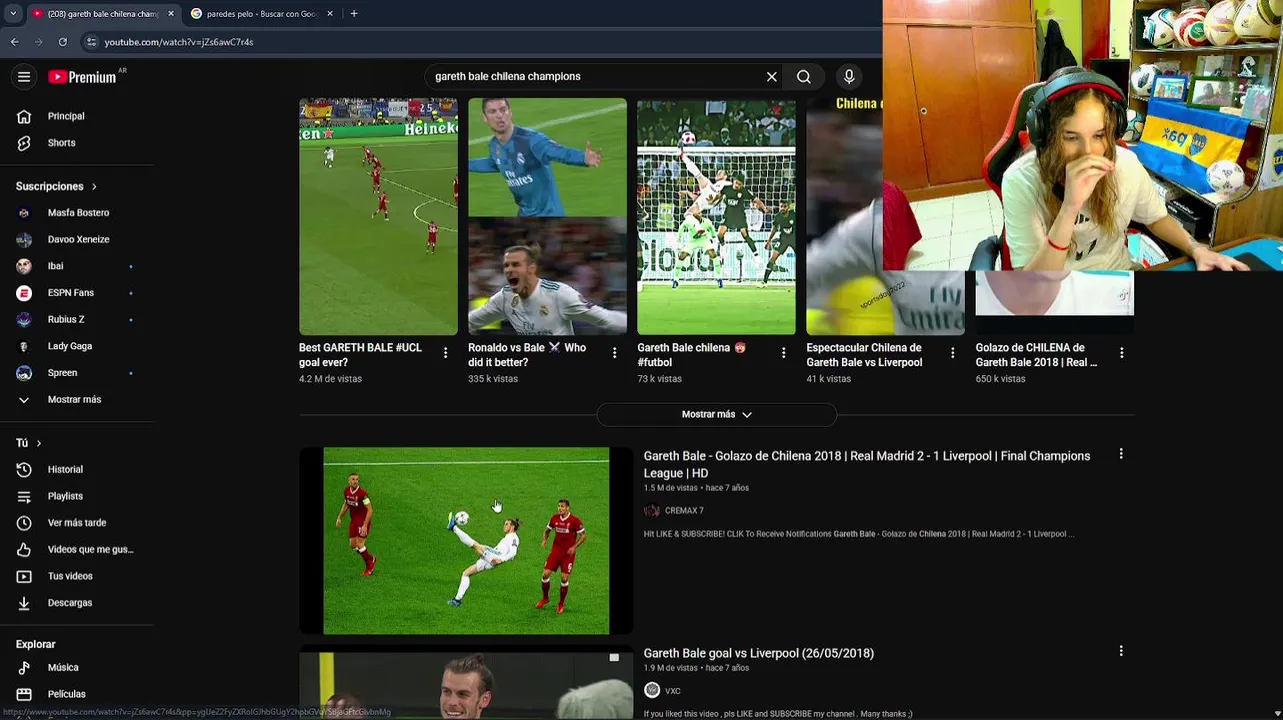Screen dimensions: 1283x720
Task: Click the magnifying glass search button
Action: 804,77
